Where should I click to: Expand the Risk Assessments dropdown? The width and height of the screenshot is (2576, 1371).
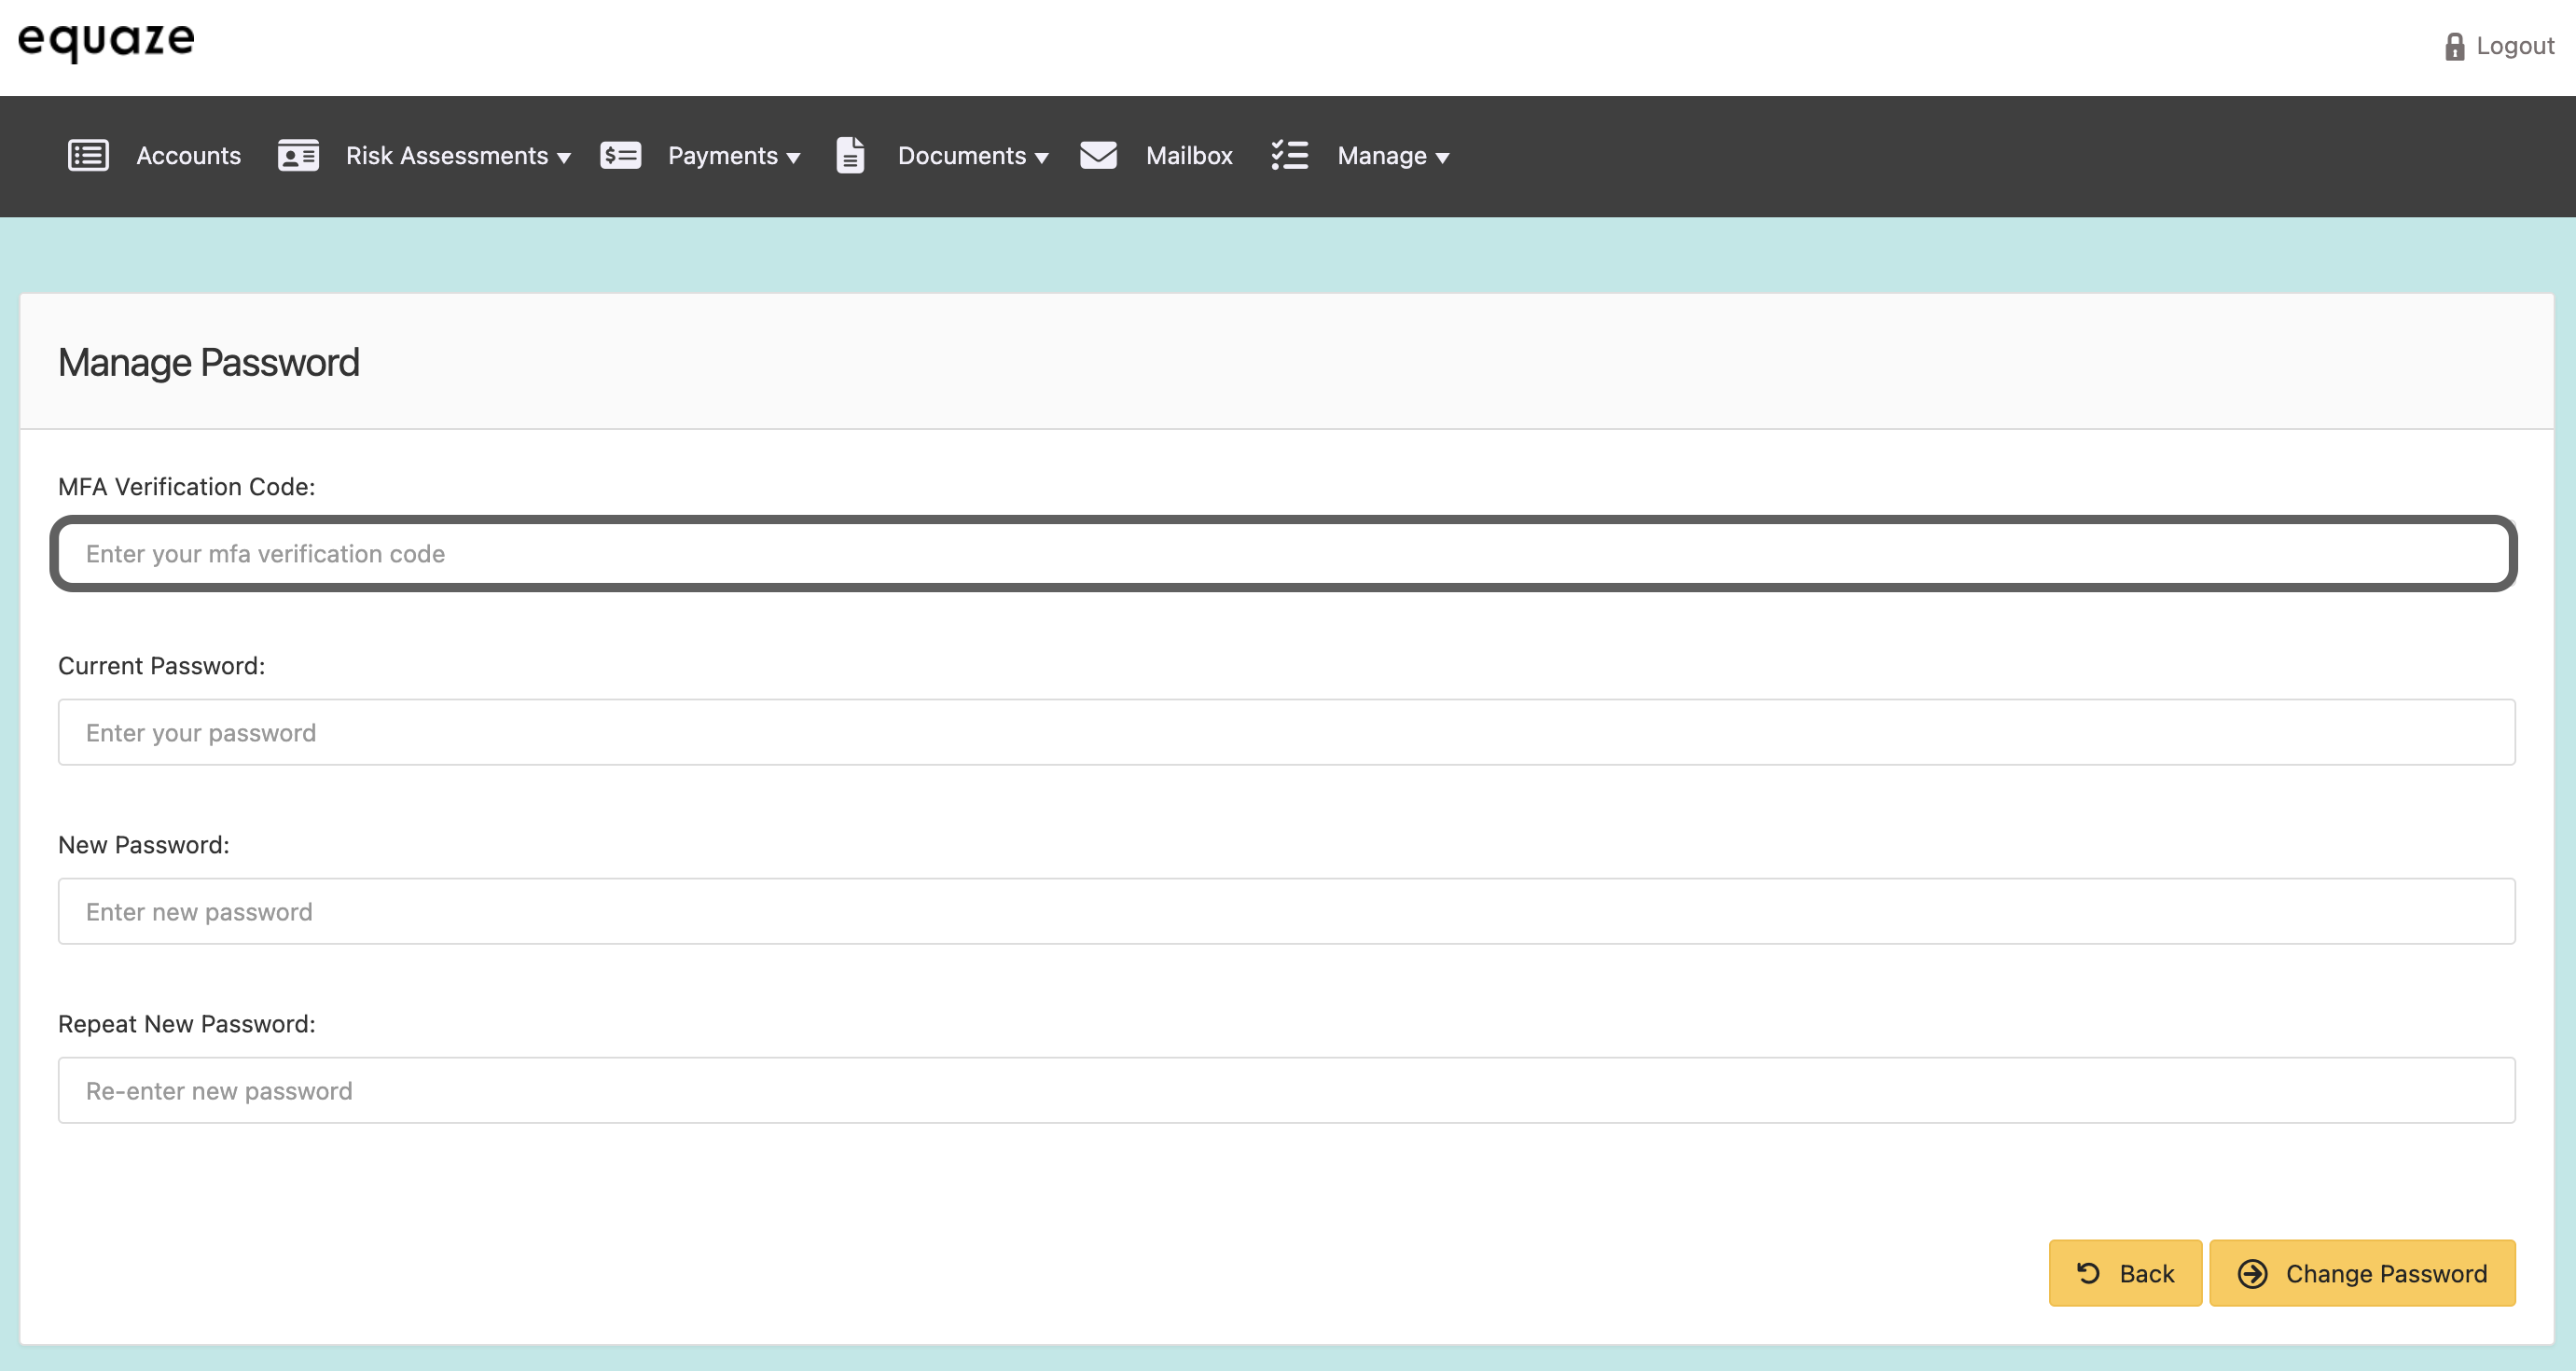click(458, 156)
